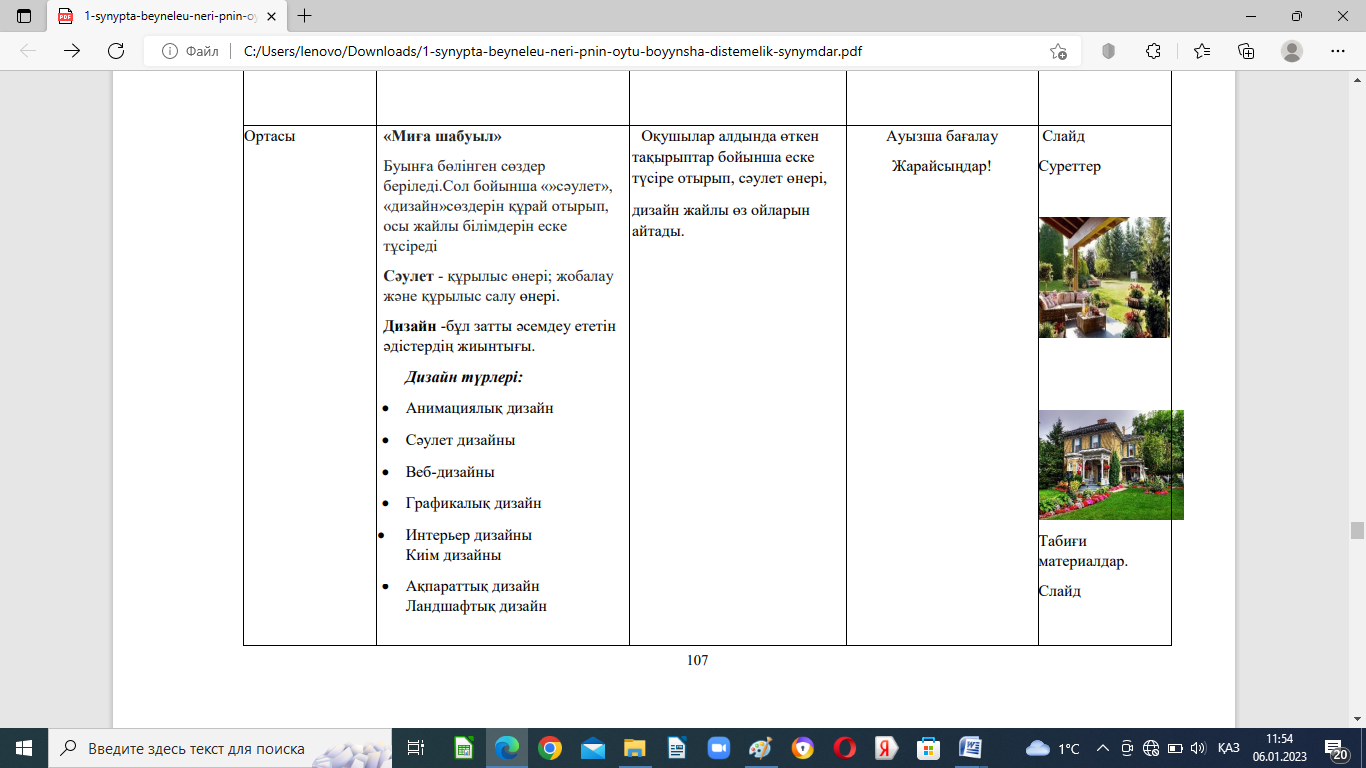Image resolution: width=1366 pixels, height=768 pixels.
Task: Click the 'Дизайн түрлері:' heading
Action: (x=464, y=377)
